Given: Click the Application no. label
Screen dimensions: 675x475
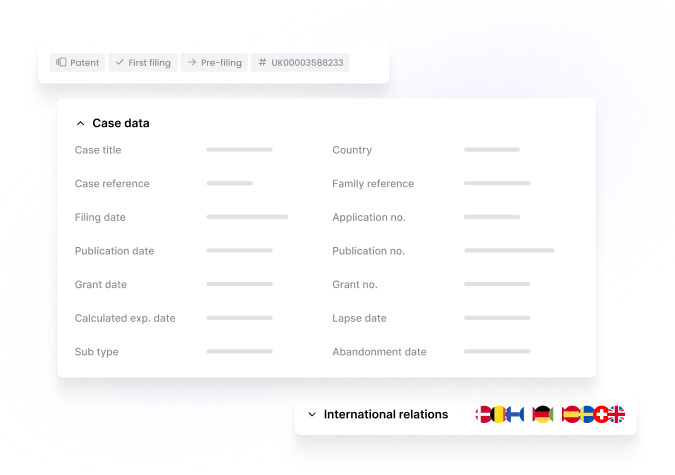Looking at the screenshot, I should (x=369, y=217).
